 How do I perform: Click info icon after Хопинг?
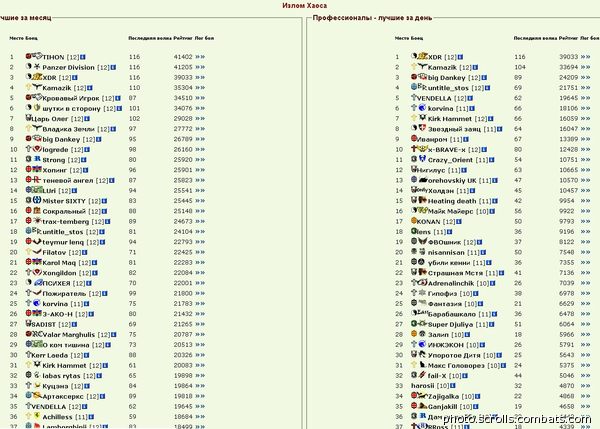click(85, 170)
